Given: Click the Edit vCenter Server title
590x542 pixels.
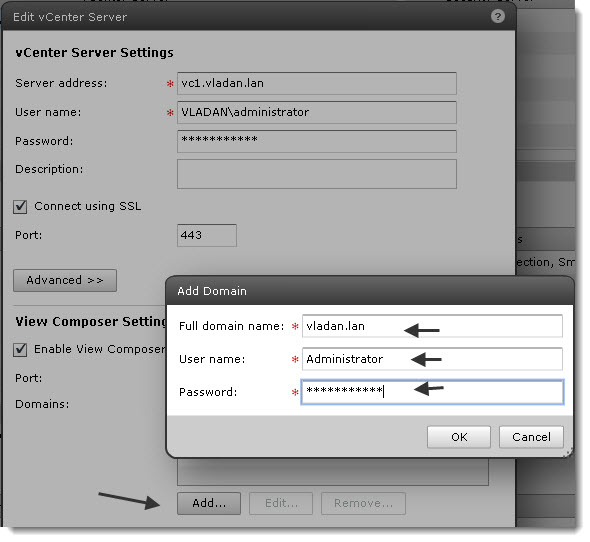Looking at the screenshot, I should pos(70,17).
